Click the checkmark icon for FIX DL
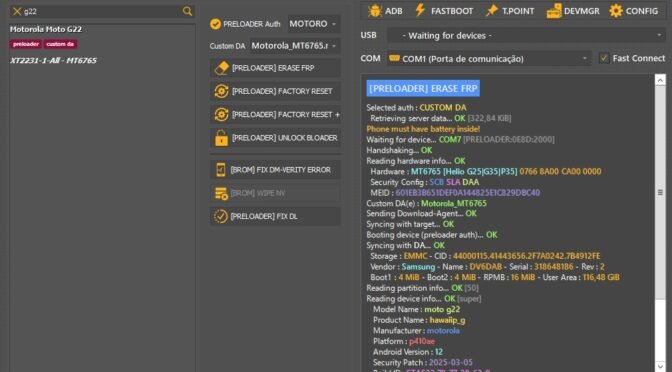This screenshot has width=672, height=372. [x=221, y=216]
